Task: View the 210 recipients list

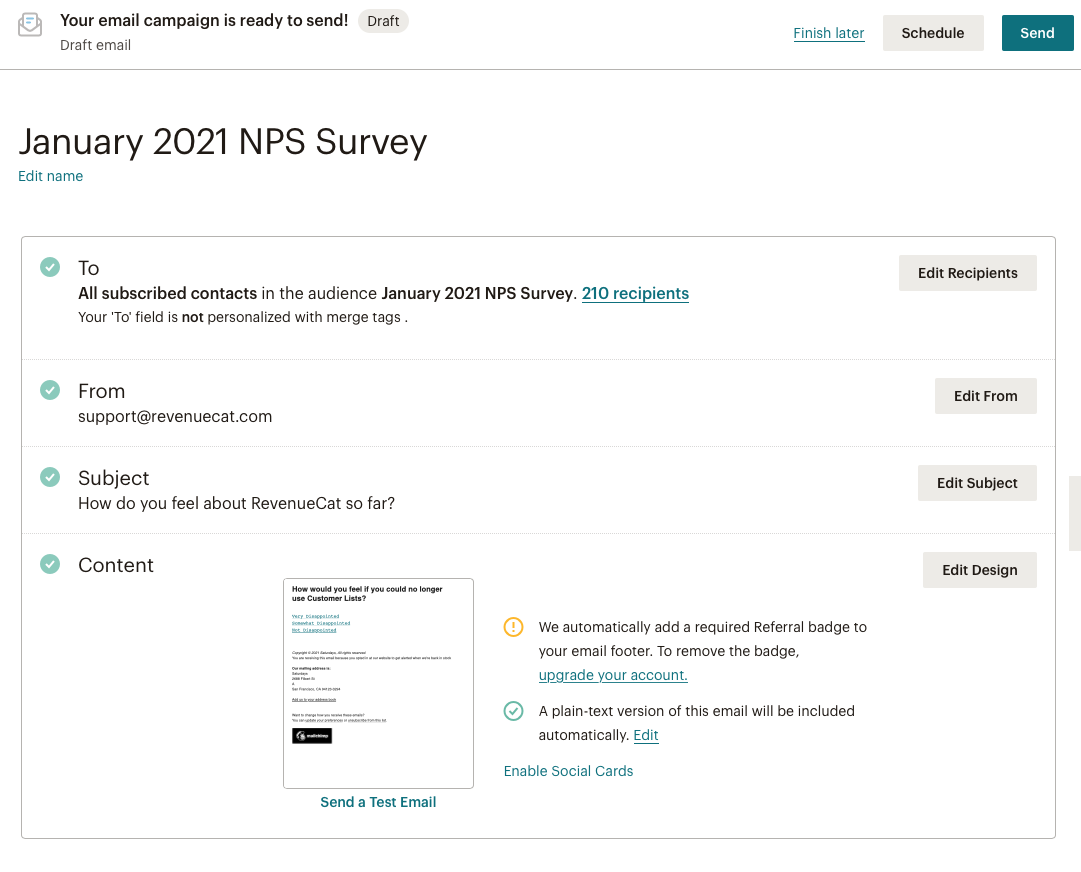Action: [635, 294]
